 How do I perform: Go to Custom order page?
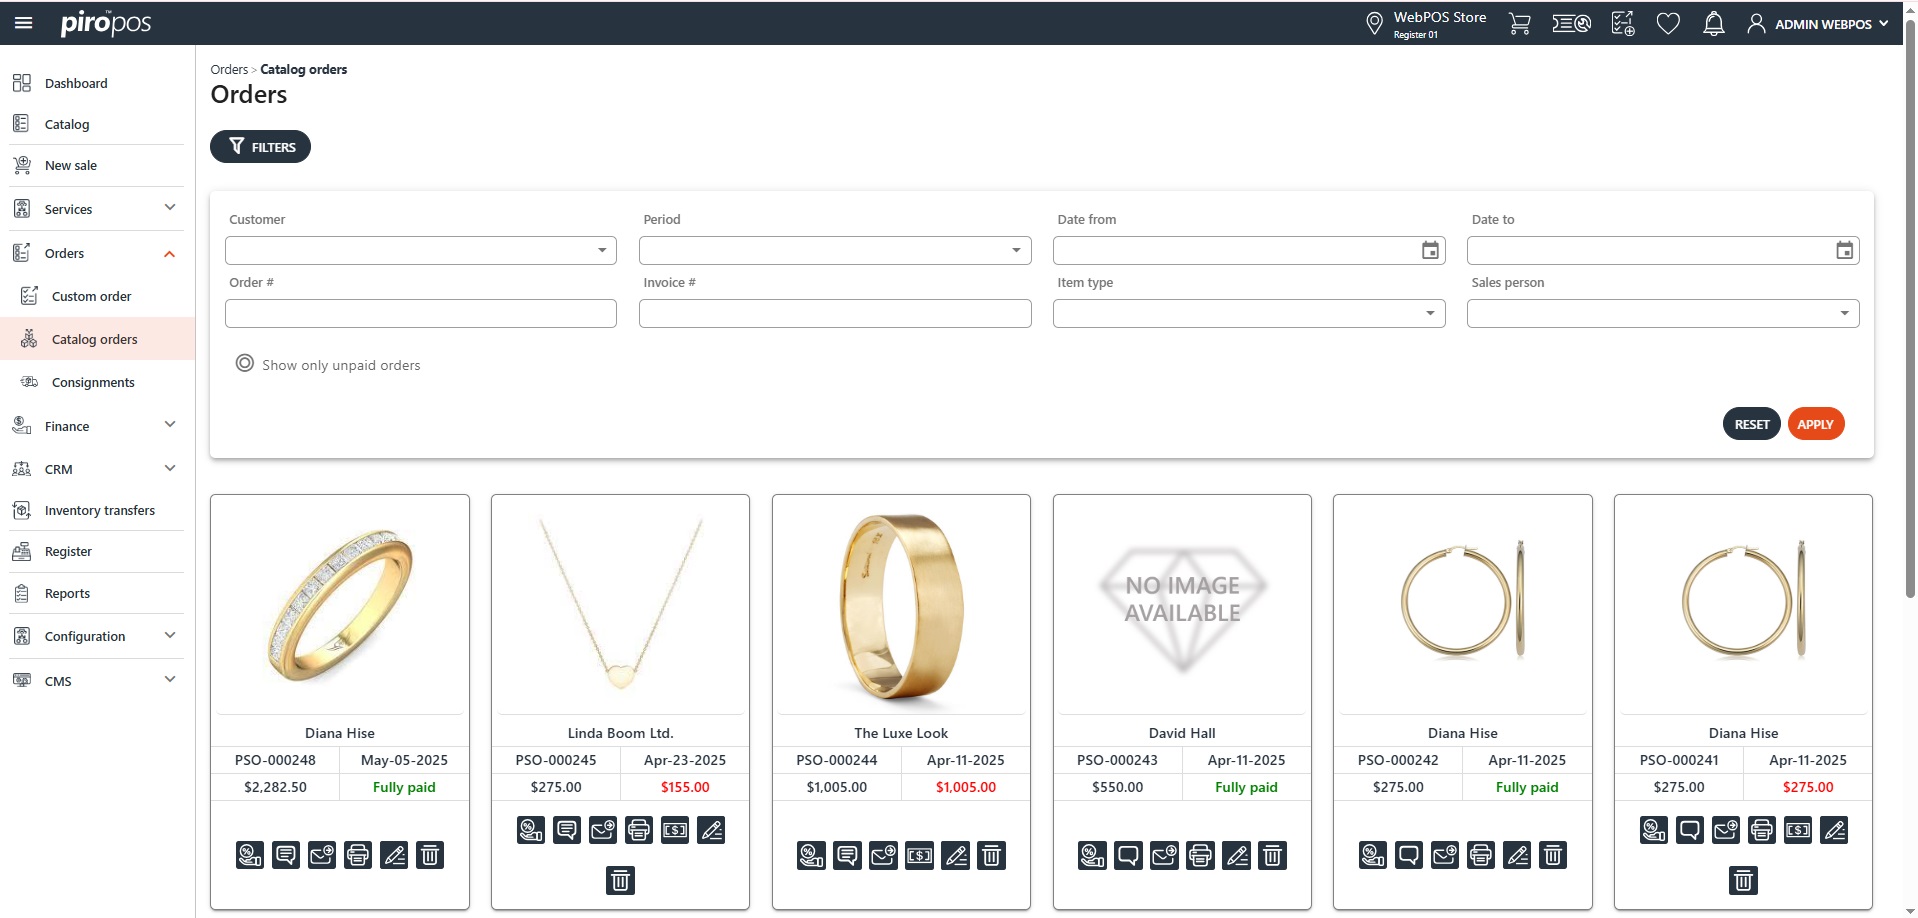click(91, 296)
